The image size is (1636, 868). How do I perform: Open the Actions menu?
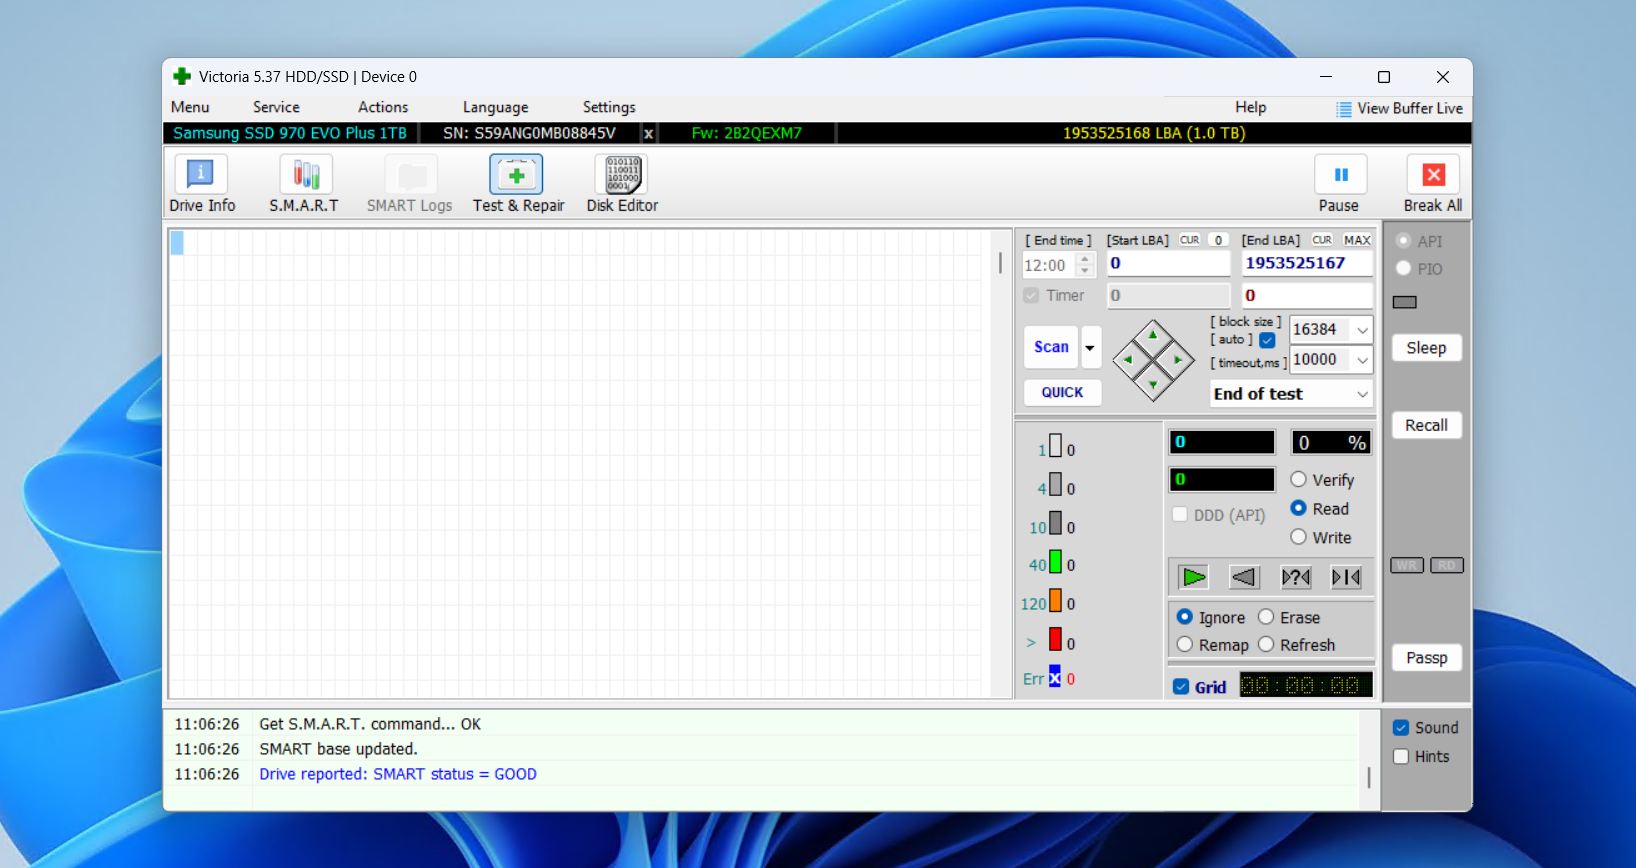click(x=383, y=107)
